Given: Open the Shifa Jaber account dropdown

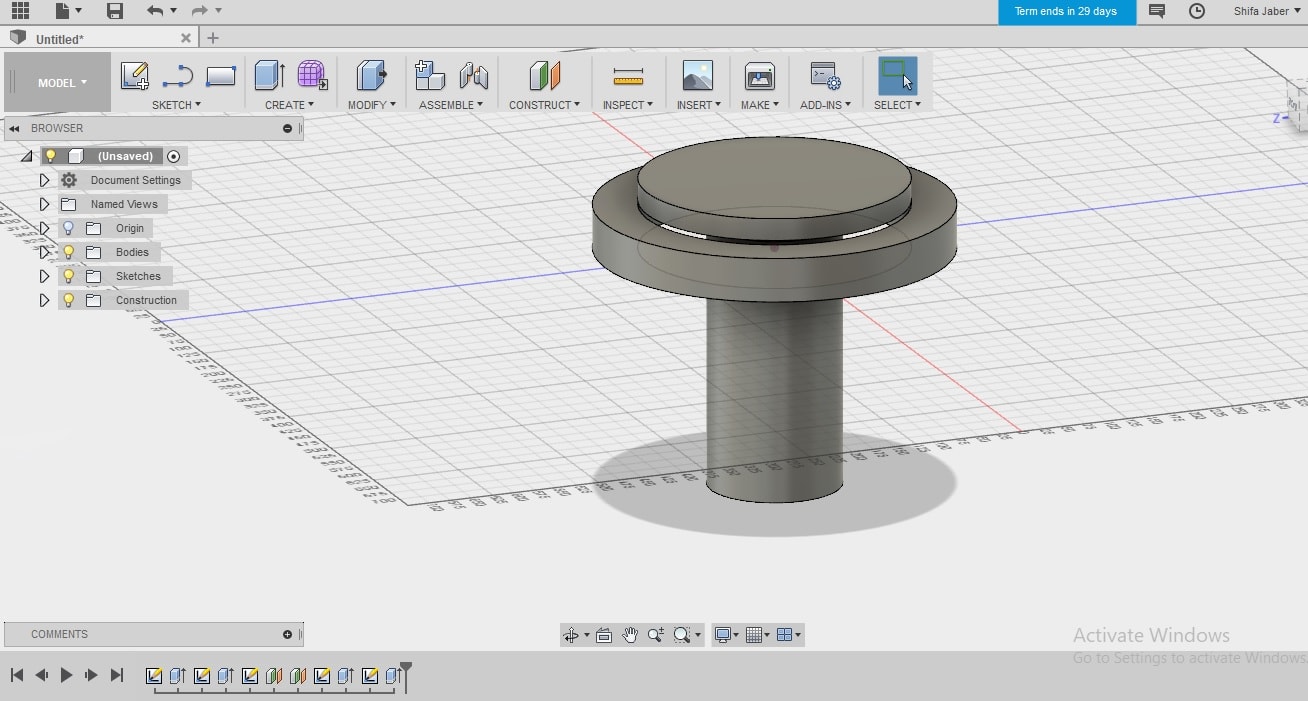Looking at the screenshot, I should pos(1268,11).
